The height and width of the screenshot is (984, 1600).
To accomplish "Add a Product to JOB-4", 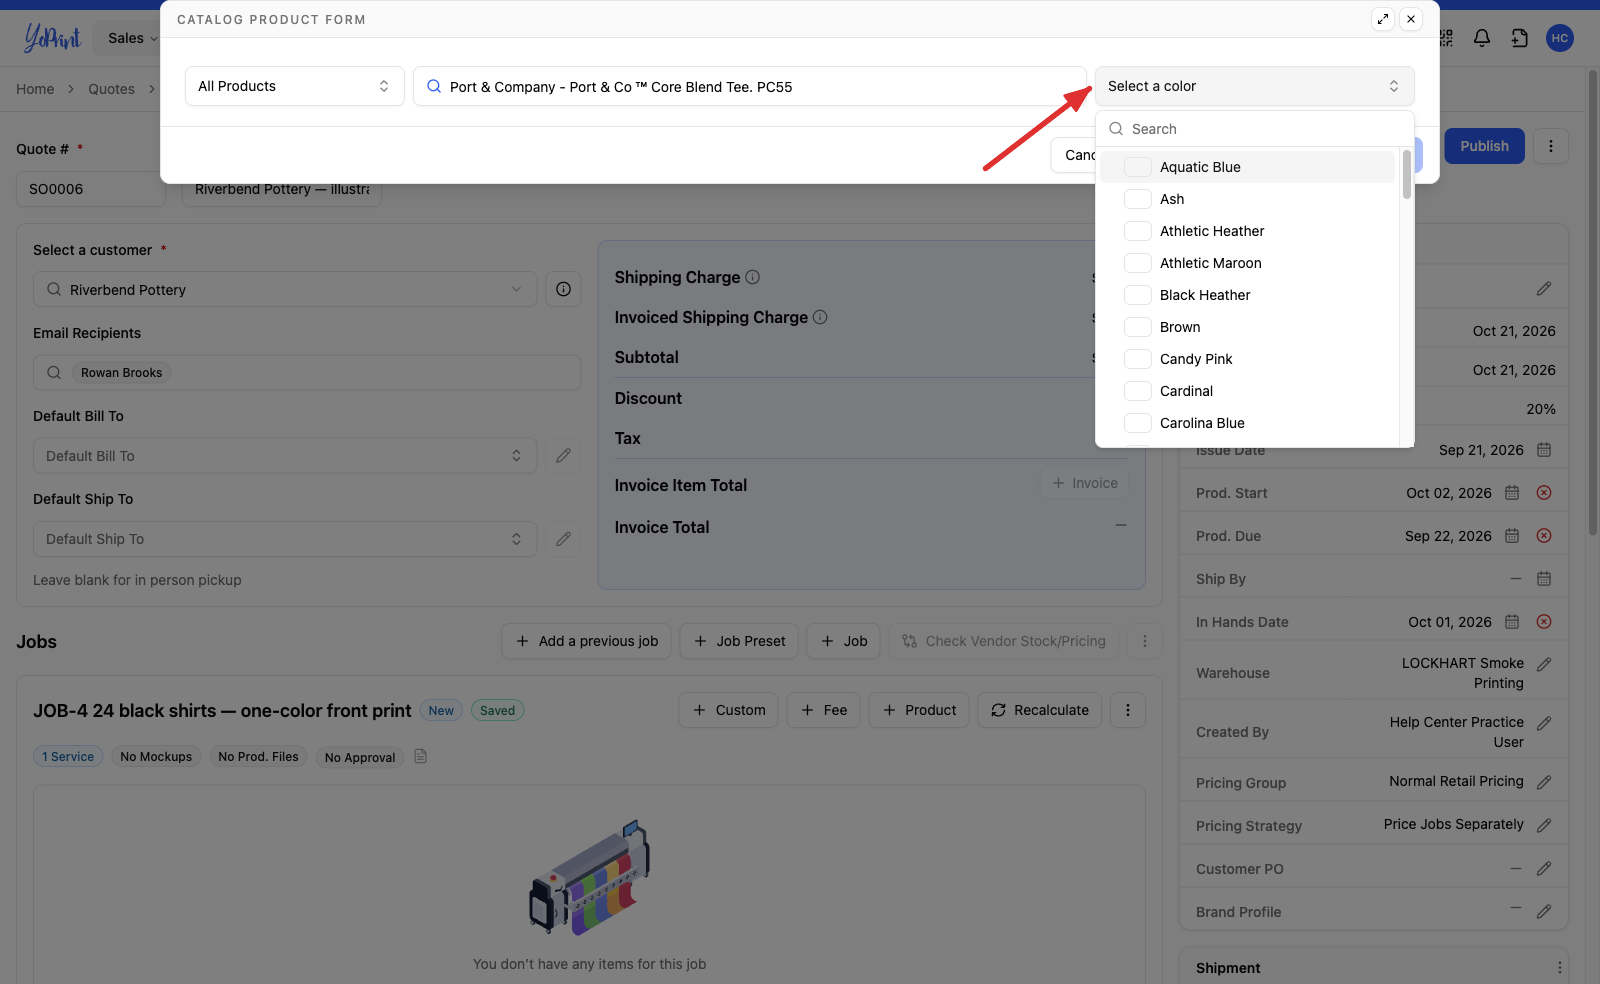I will [x=919, y=710].
